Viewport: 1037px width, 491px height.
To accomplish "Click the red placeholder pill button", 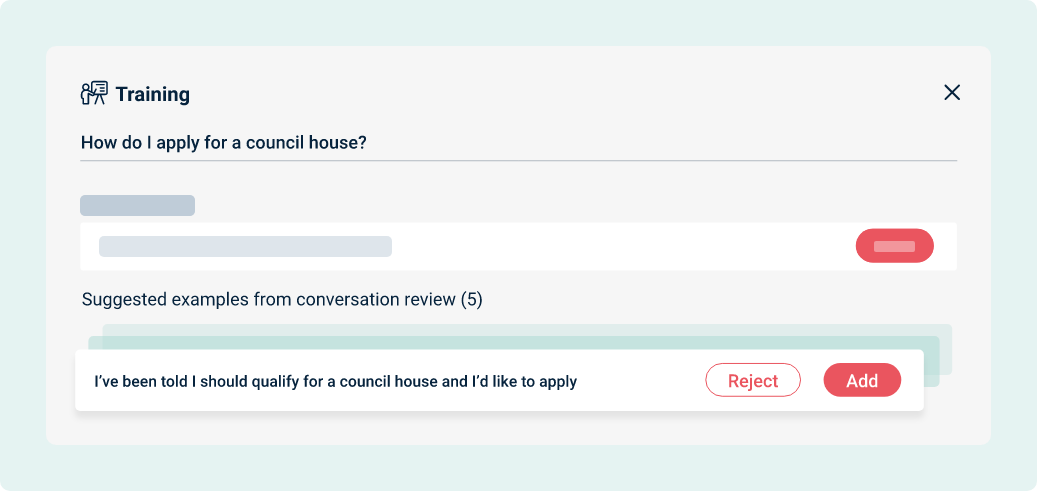I will coord(894,246).
